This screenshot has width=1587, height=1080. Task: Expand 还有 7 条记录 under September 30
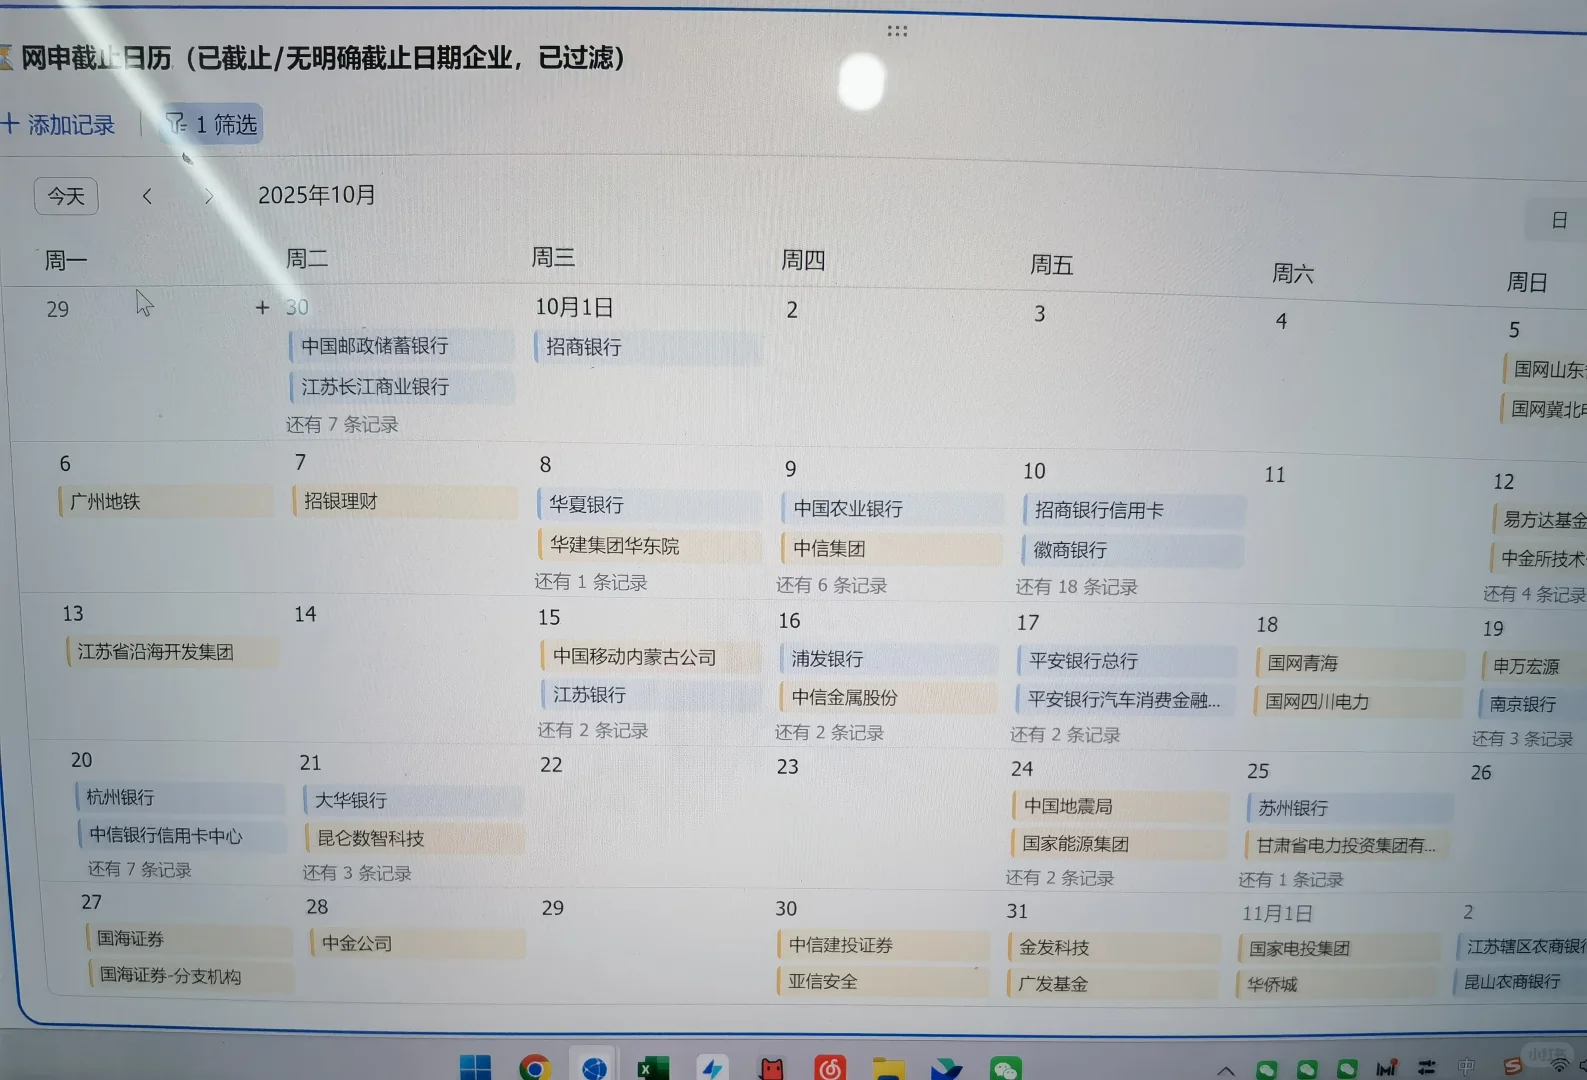(342, 425)
